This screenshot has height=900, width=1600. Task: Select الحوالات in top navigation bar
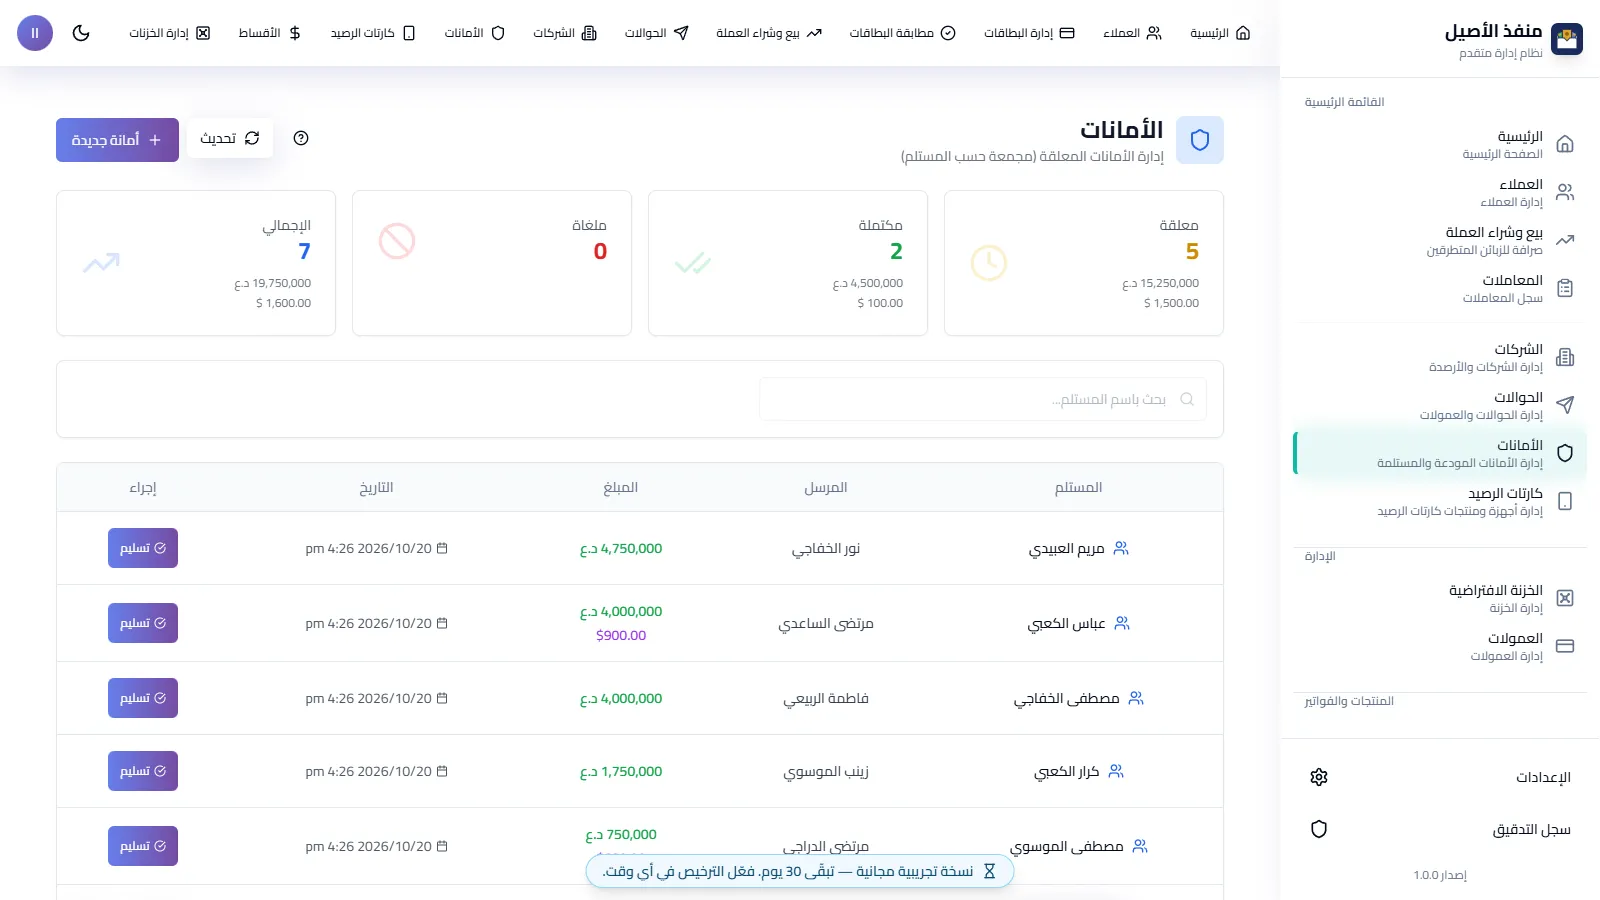(x=656, y=33)
